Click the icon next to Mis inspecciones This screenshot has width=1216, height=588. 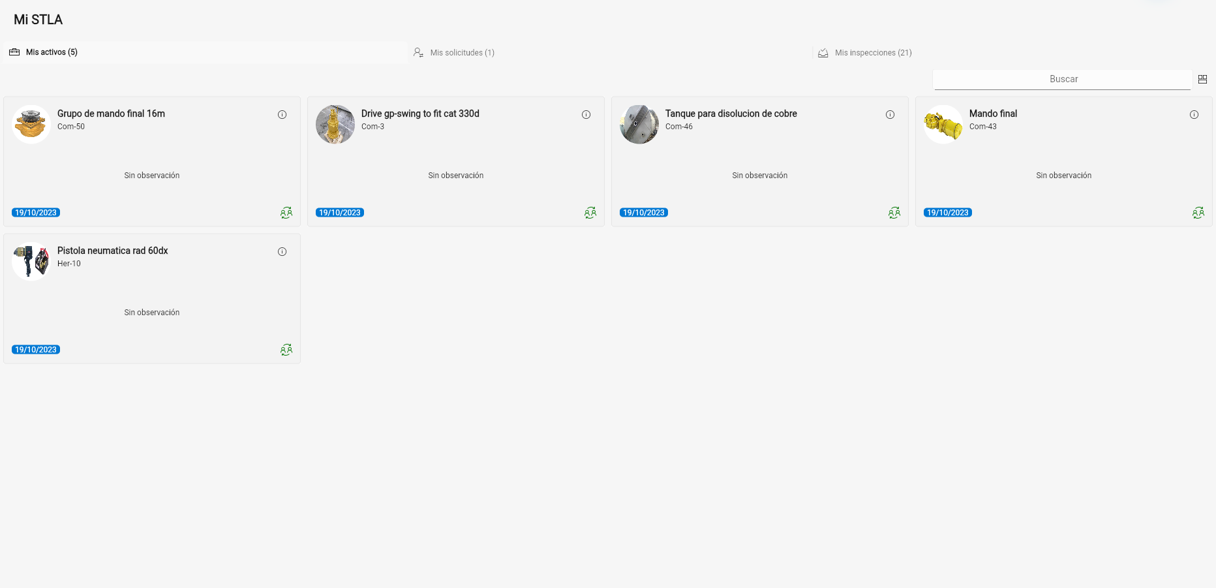(823, 53)
